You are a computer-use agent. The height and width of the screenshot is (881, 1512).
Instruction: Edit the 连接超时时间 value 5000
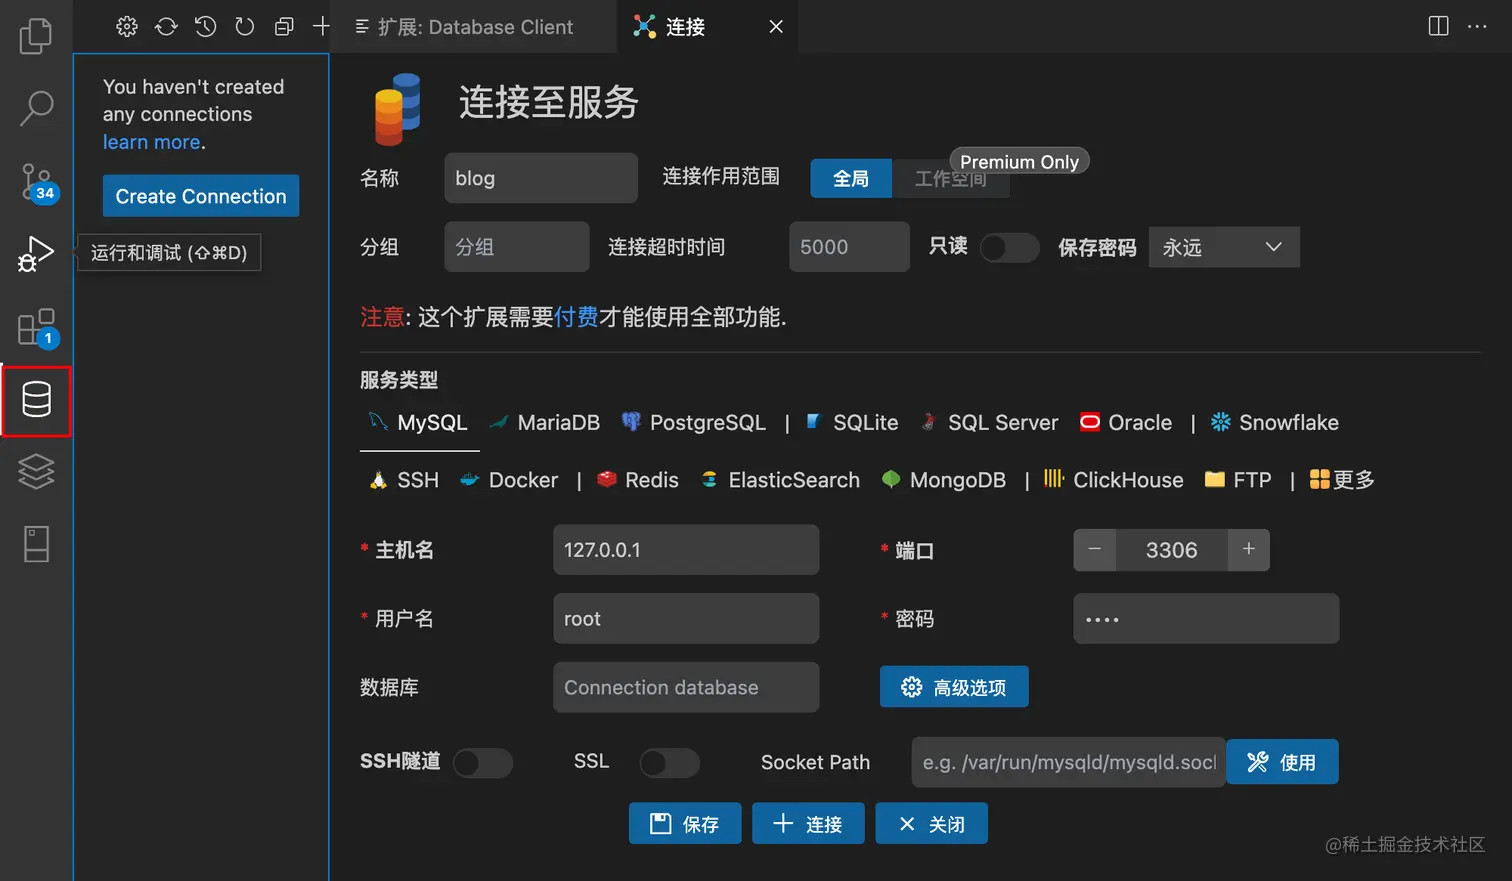click(850, 247)
